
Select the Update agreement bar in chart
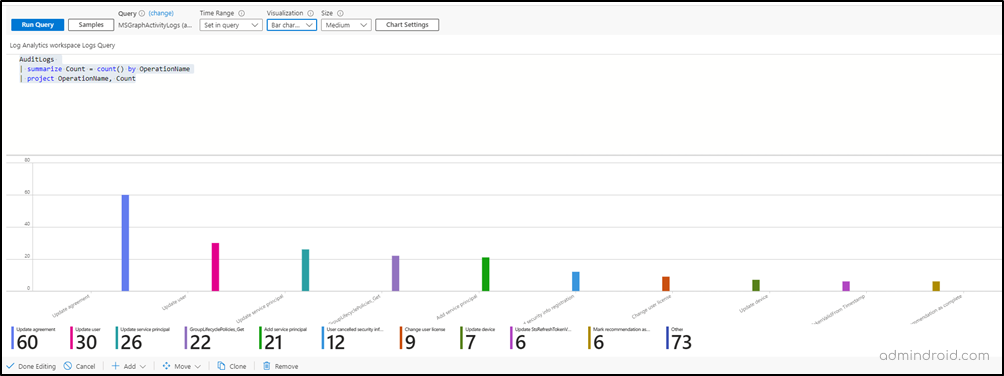[126, 243]
